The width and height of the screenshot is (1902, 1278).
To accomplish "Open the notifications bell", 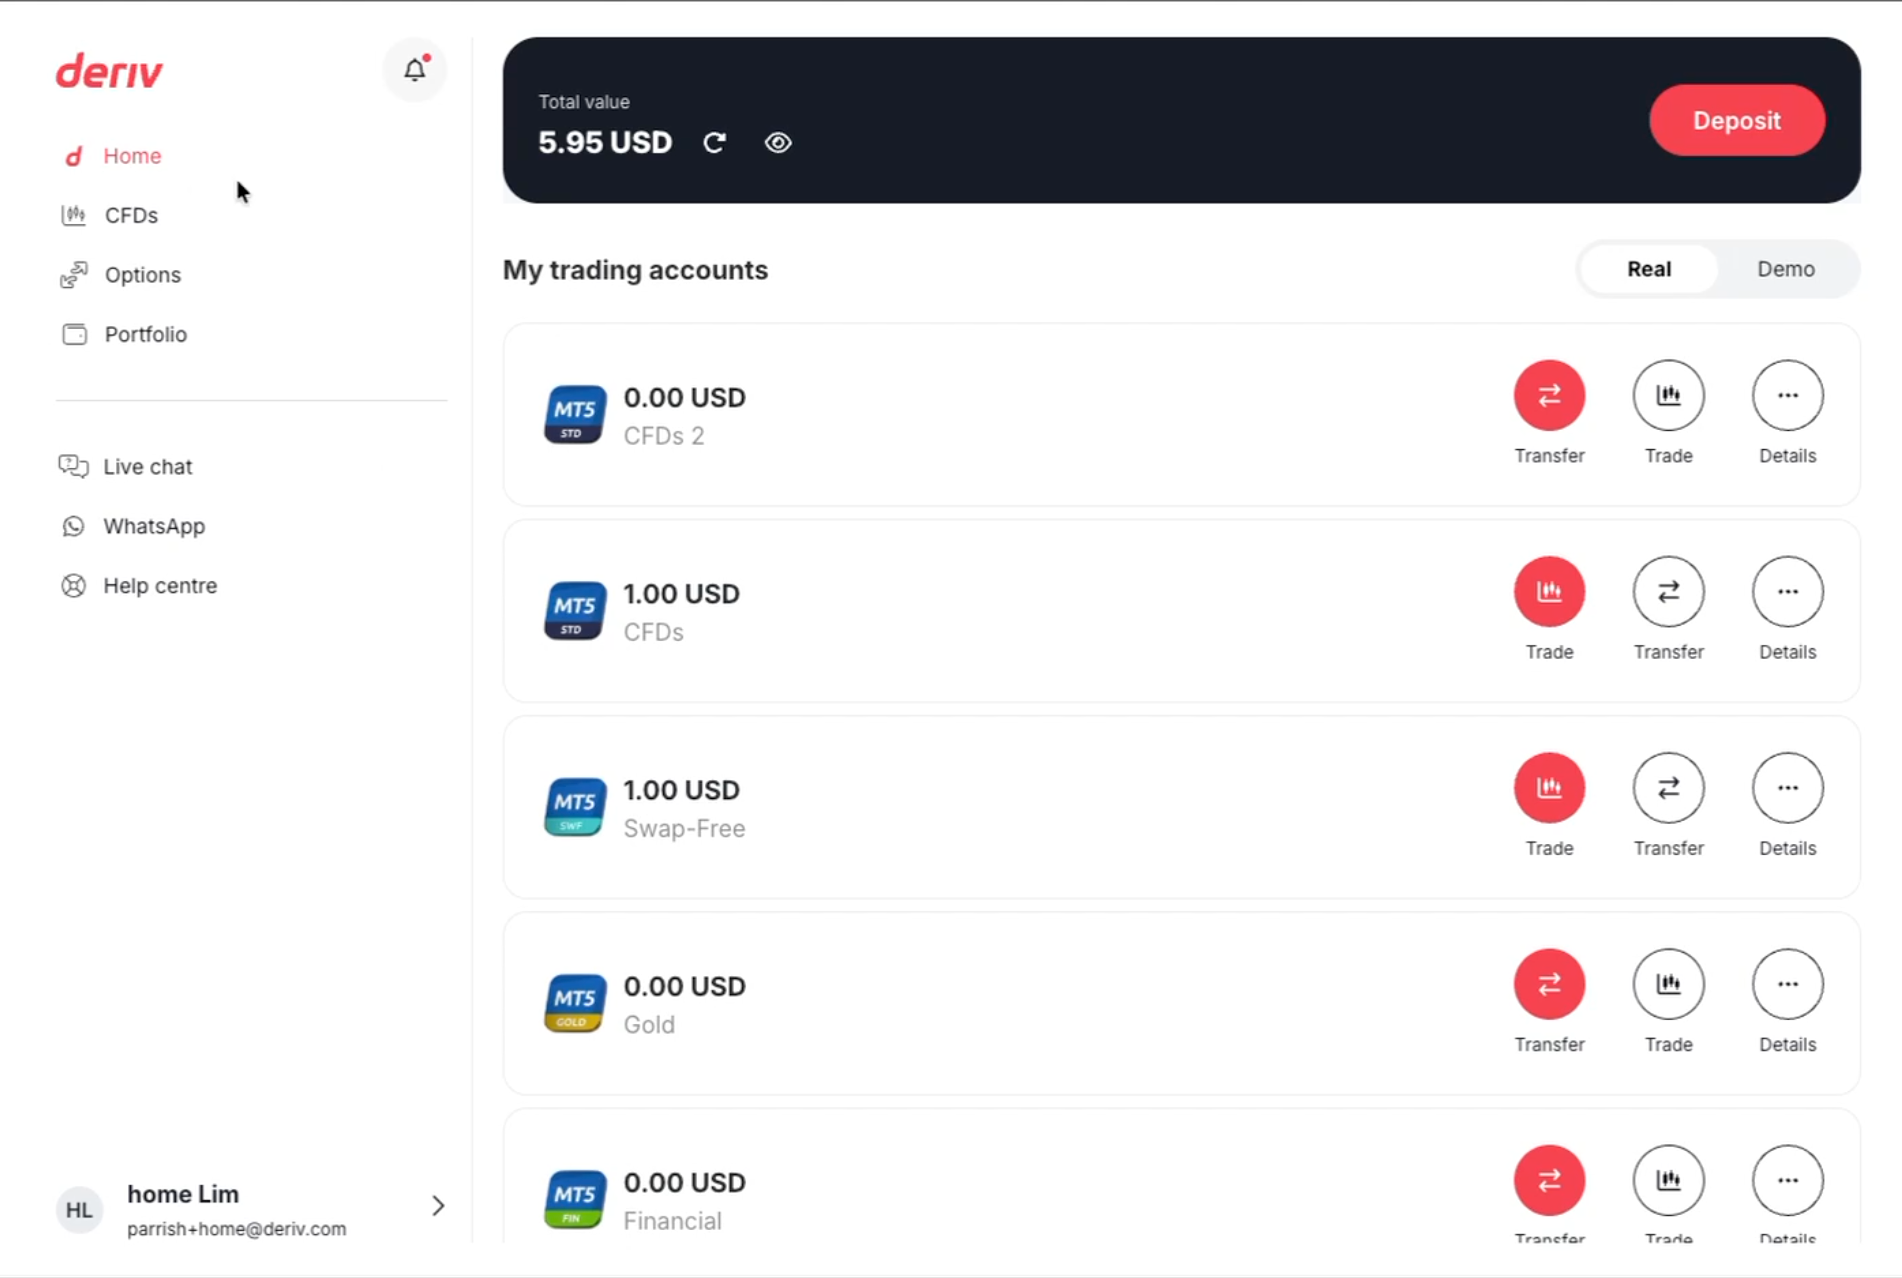I will click(x=415, y=69).
